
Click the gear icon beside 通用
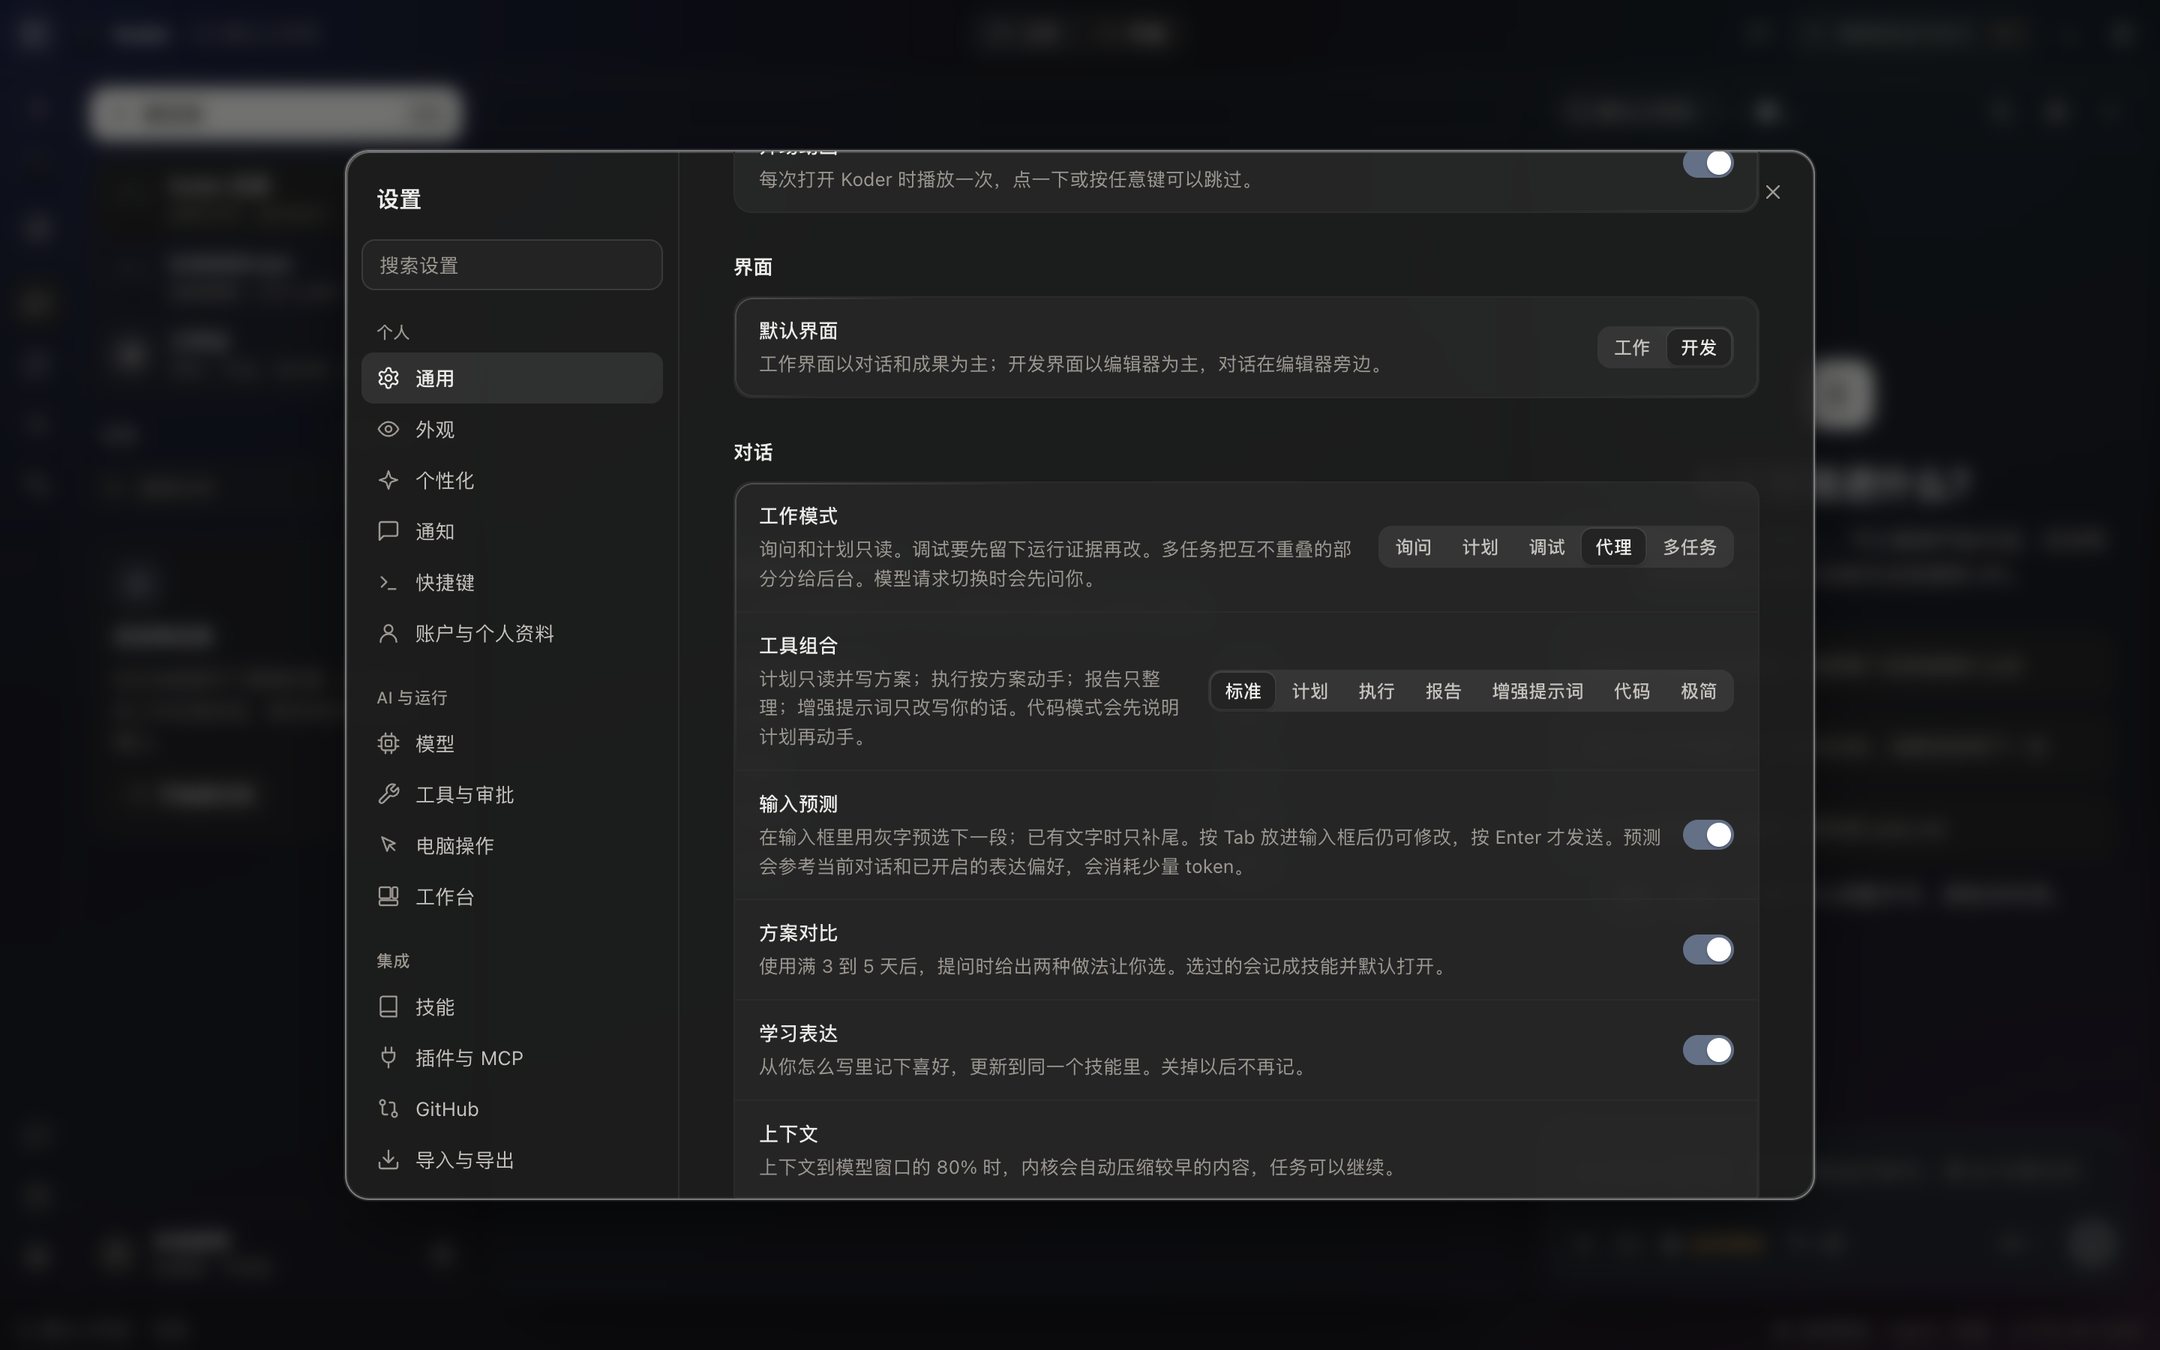(x=388, y=378)
